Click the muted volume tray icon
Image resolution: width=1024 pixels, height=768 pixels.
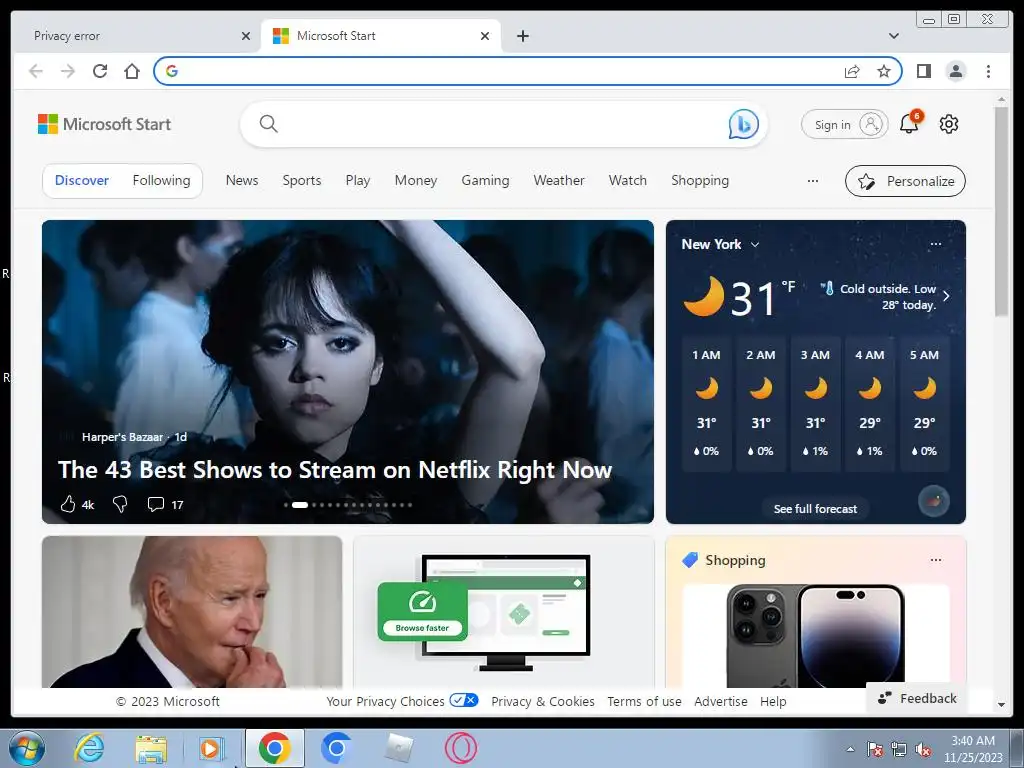923,749
